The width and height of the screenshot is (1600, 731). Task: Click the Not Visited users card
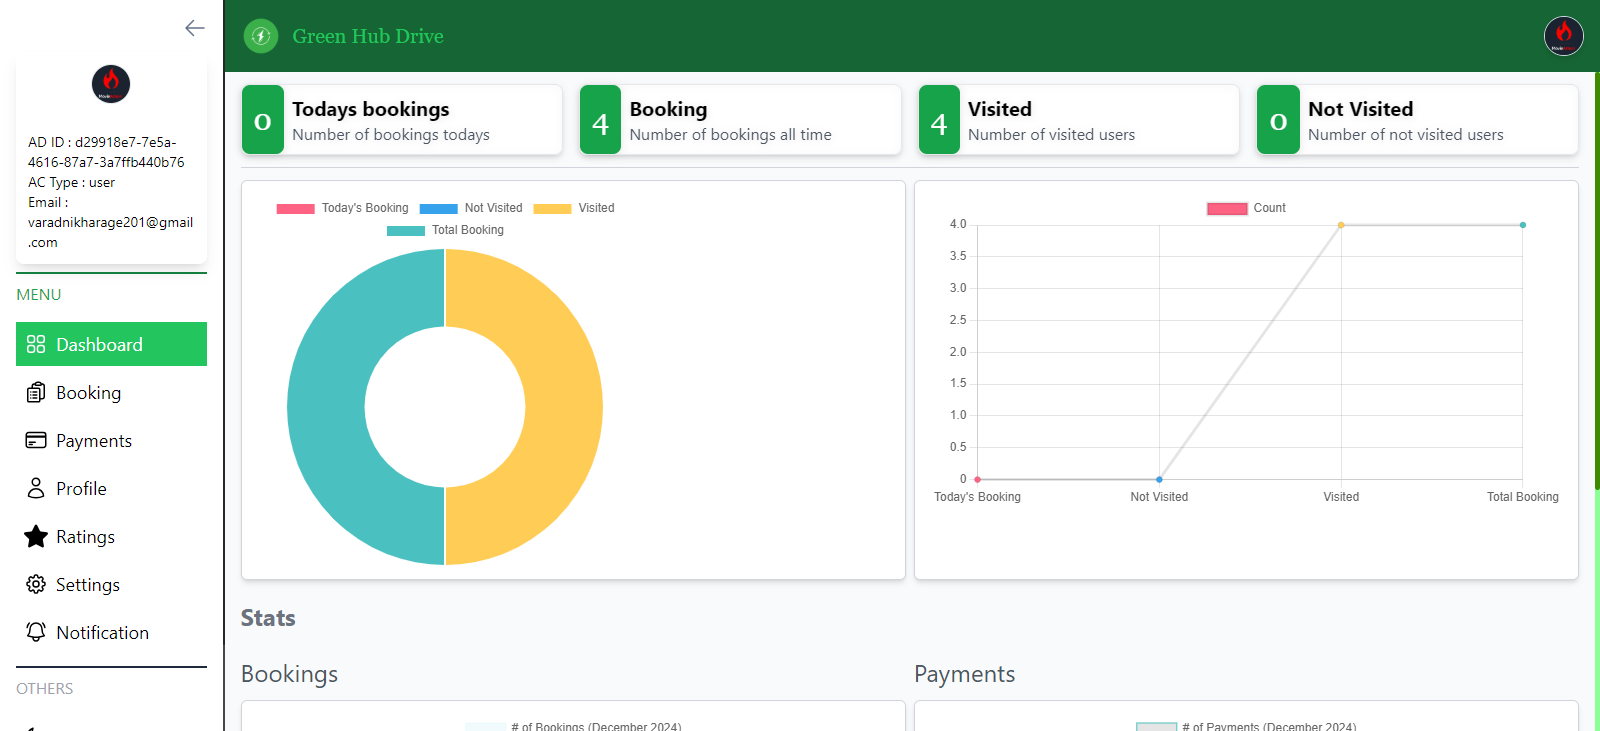coord(1417,120)
